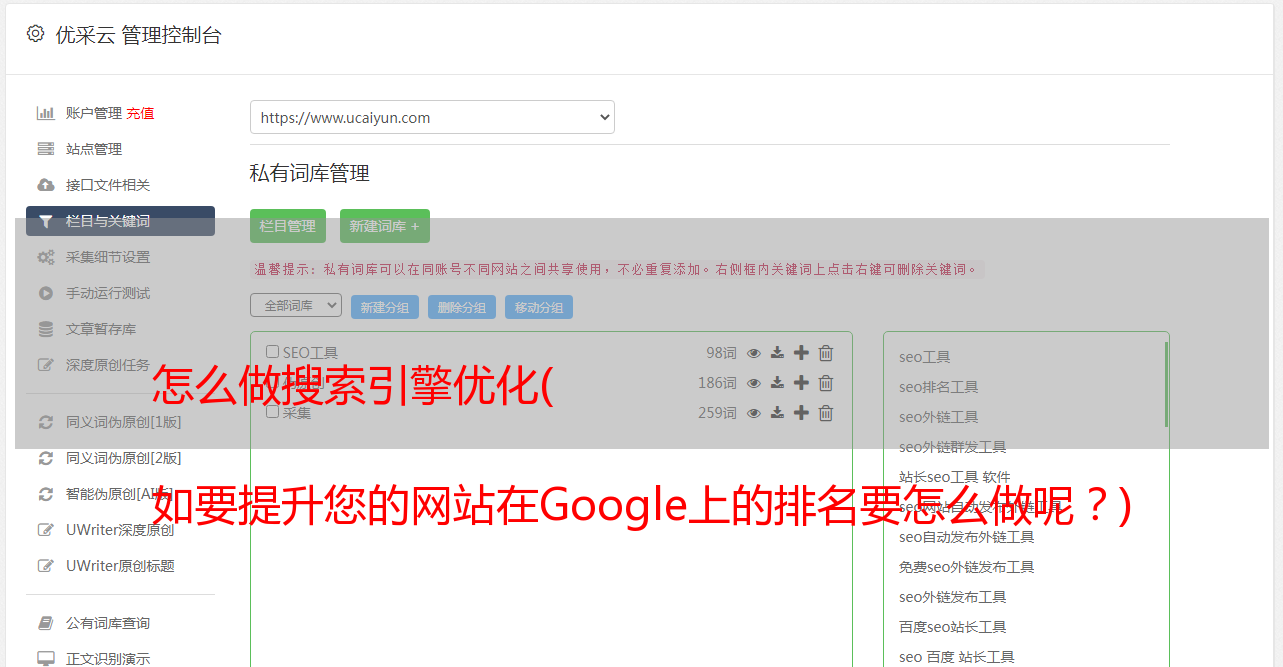
Task: Click the keyword '站长seo工具 软件'
Action: pyautogui.click(x=955, y=477)
